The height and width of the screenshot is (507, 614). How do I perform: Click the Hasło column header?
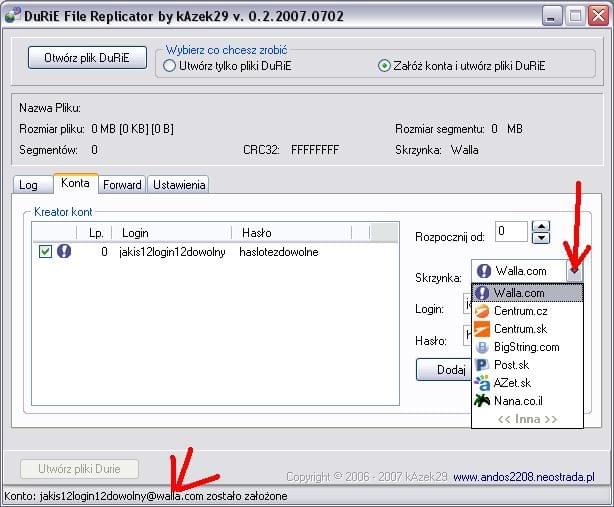[x=292, y=233]
